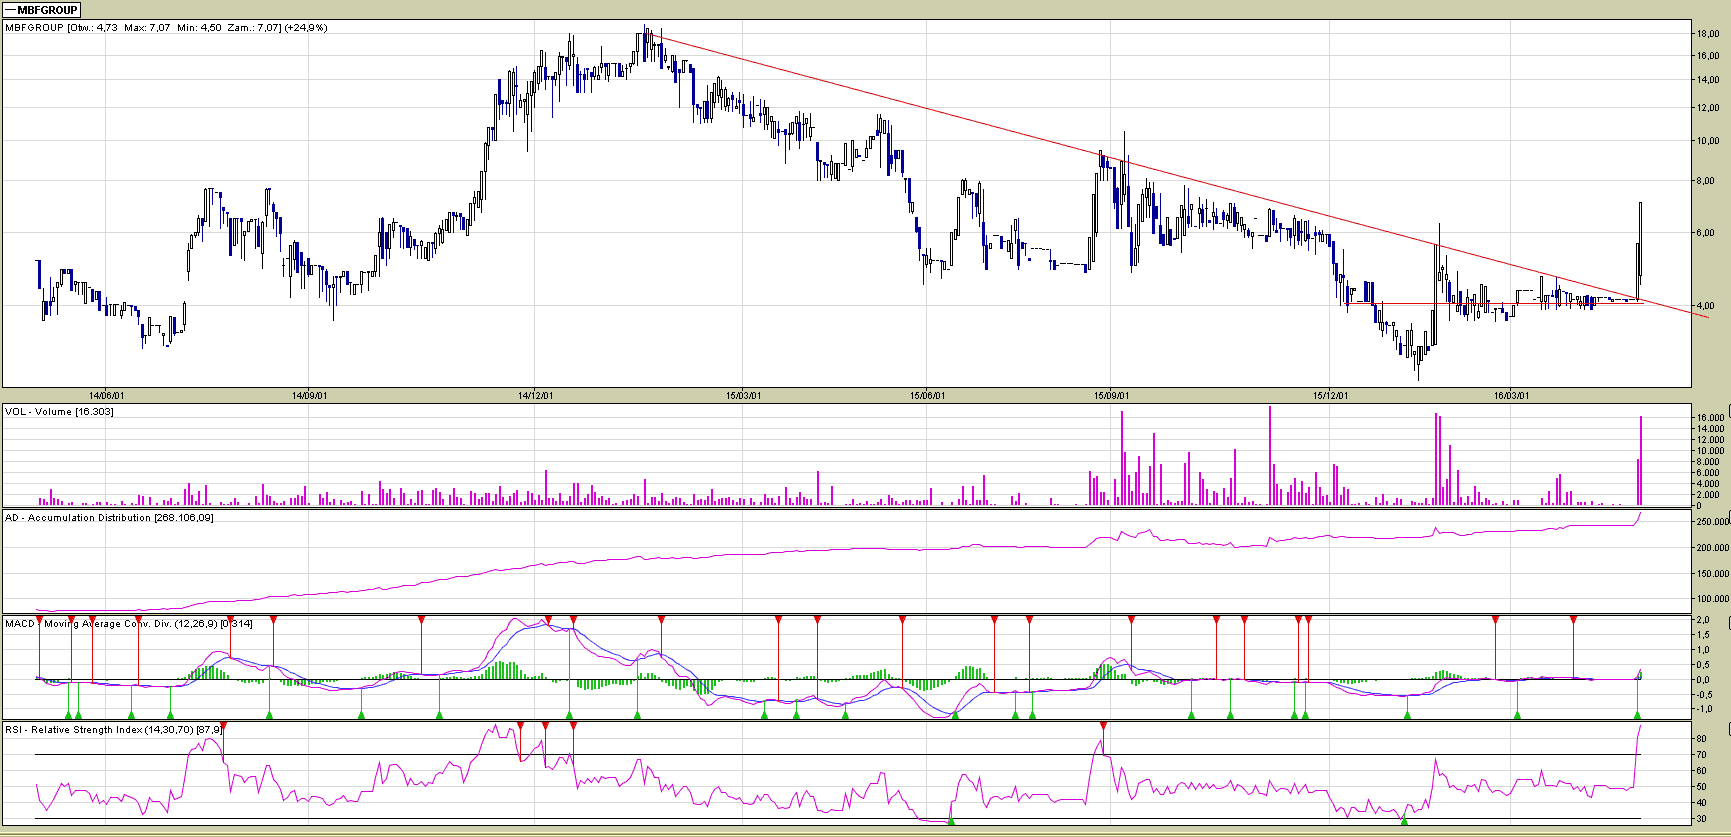Click the 16/03/01 date axis label
Image resolution: width=1731 pixels, height=837 pixels.
[x=1511, y=396]
